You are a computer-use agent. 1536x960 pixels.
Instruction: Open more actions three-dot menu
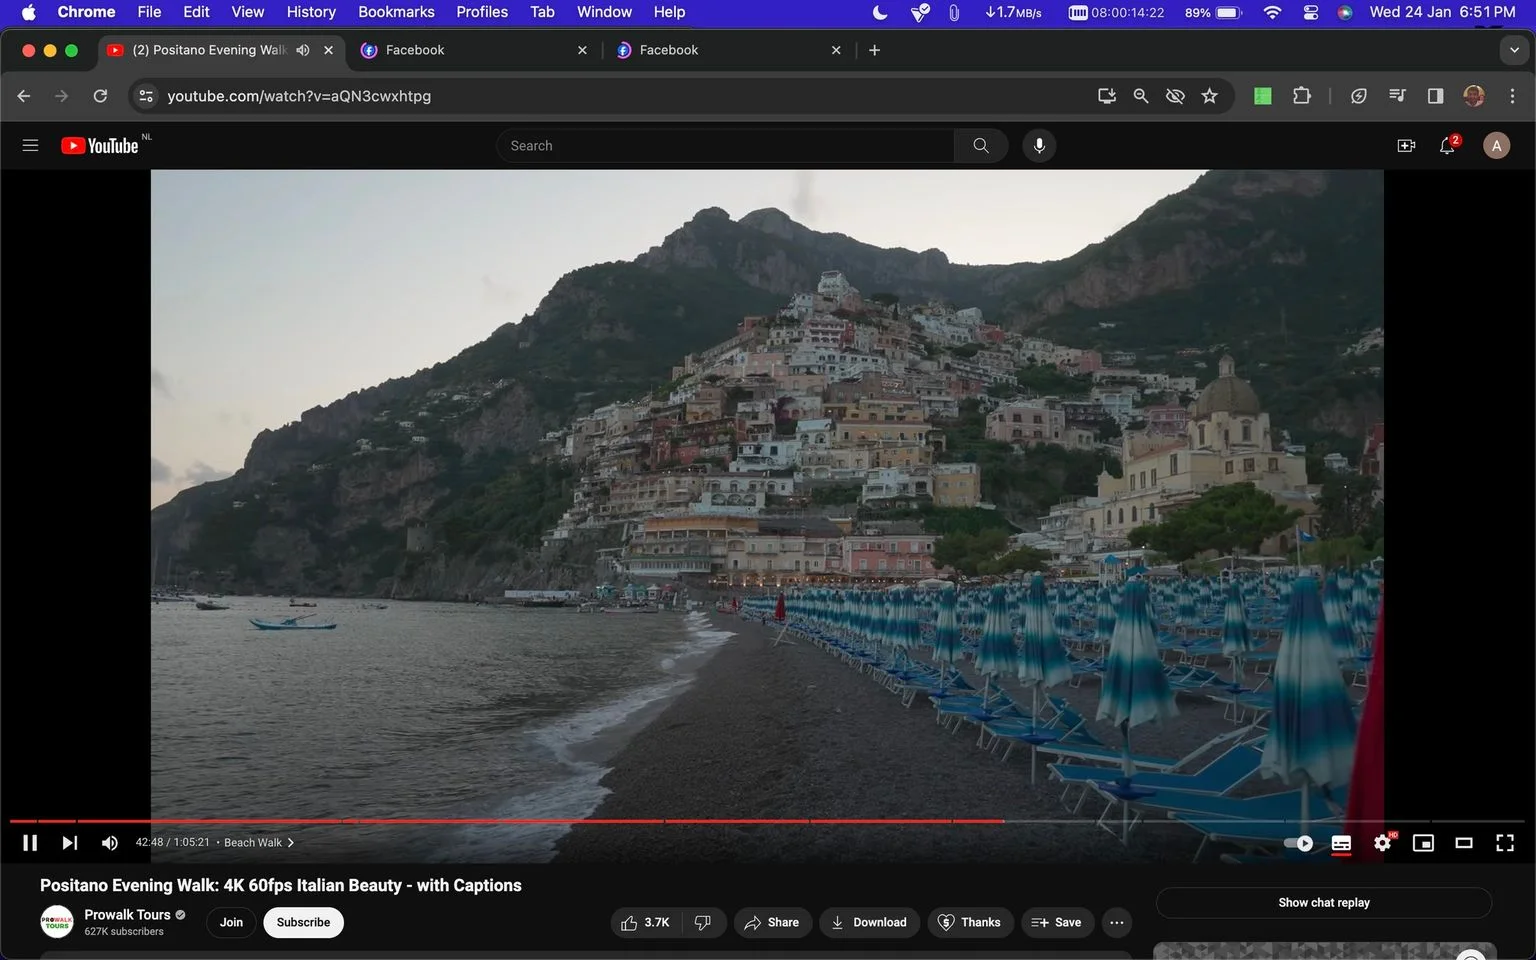click(x=1117, y=923)
